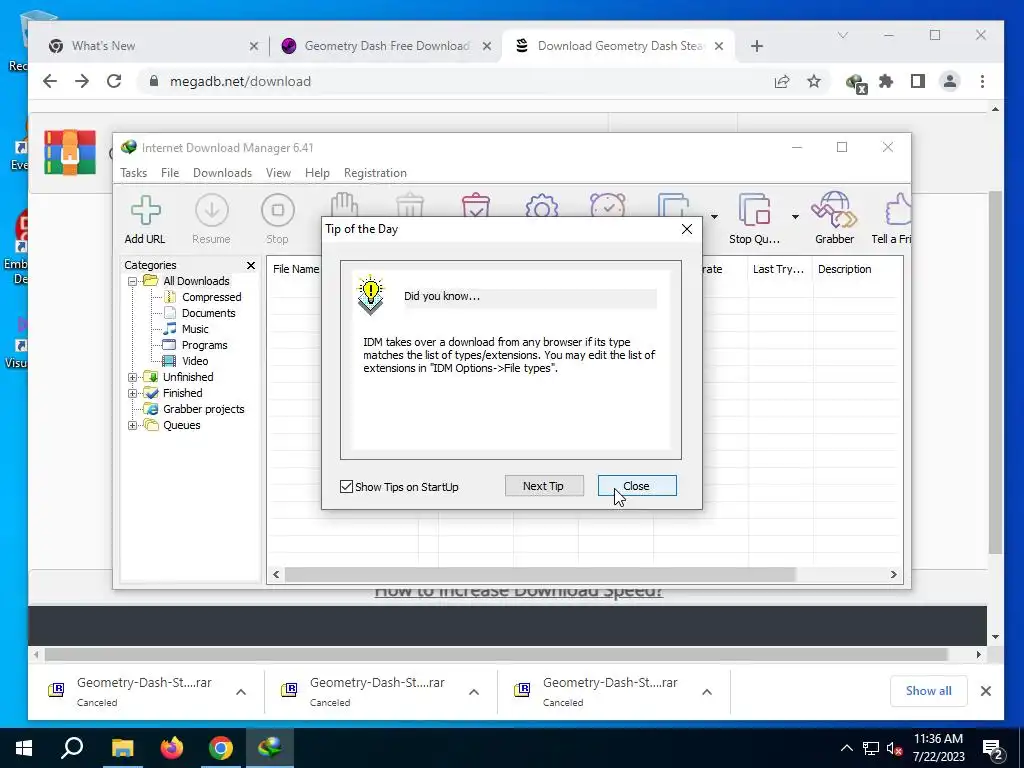The width and height of the screenshot is (1024, 768).
Task: Click the File Name column header
Action: click(296, 269)
